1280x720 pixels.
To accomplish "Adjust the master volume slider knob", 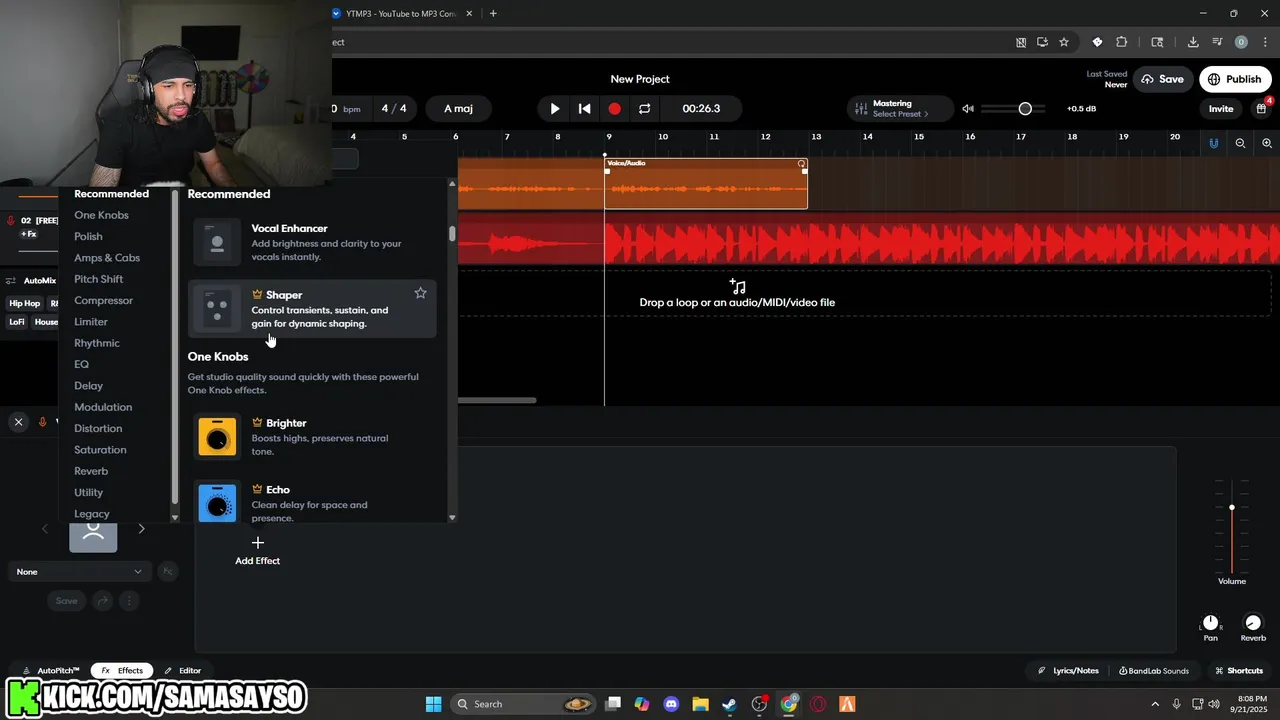I will pos(1025,108).
